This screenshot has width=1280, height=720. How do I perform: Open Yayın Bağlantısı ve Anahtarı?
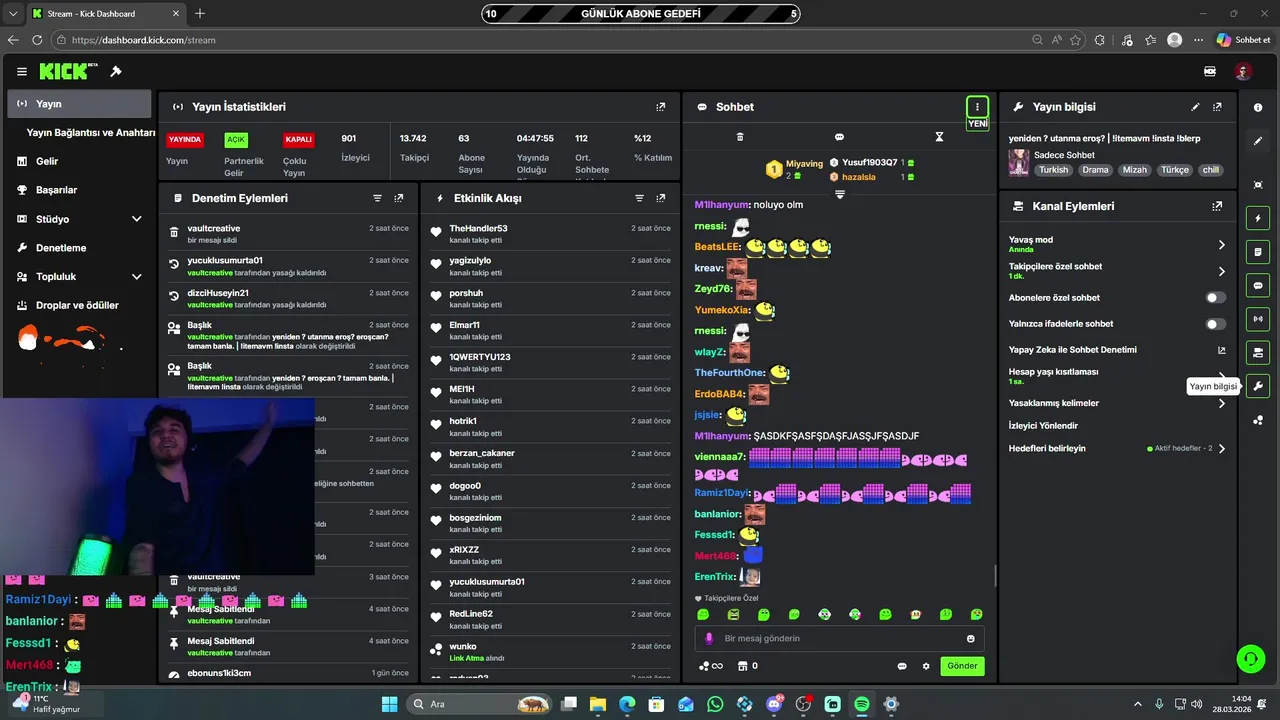click(x=90, y=132)
